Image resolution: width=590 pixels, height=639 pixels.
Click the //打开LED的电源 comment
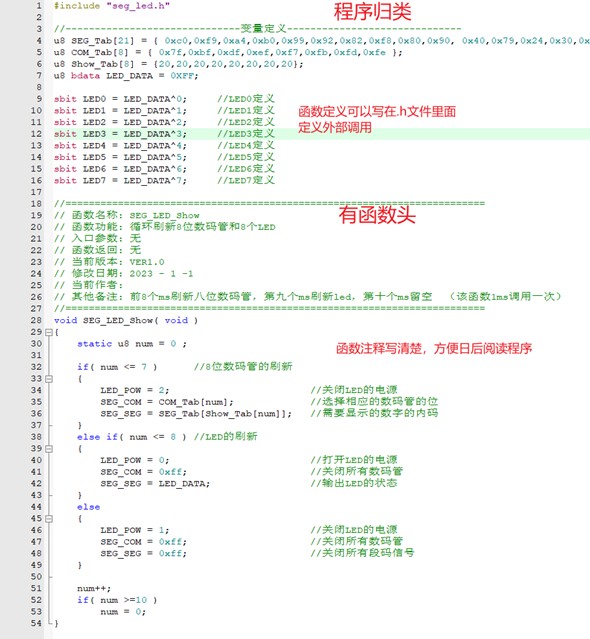pos(354,460)
